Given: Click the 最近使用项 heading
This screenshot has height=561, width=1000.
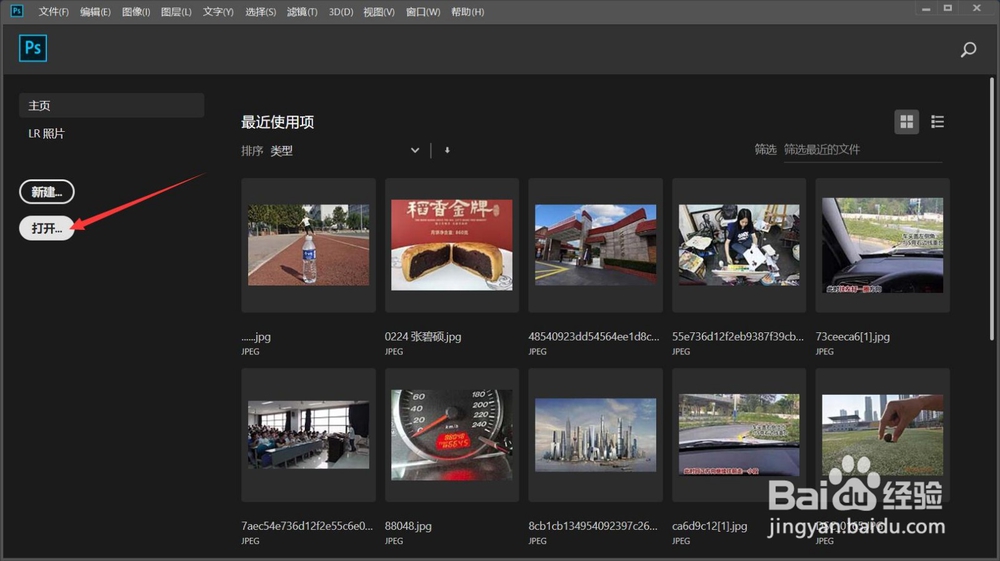Looking at the screenshot, I should click(x=277, y=122).
